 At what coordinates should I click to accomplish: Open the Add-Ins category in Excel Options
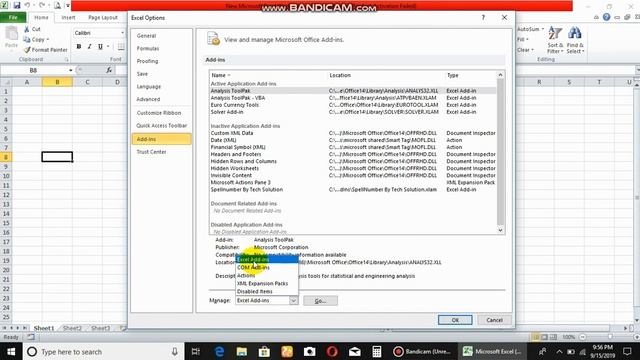click(162, 139)
